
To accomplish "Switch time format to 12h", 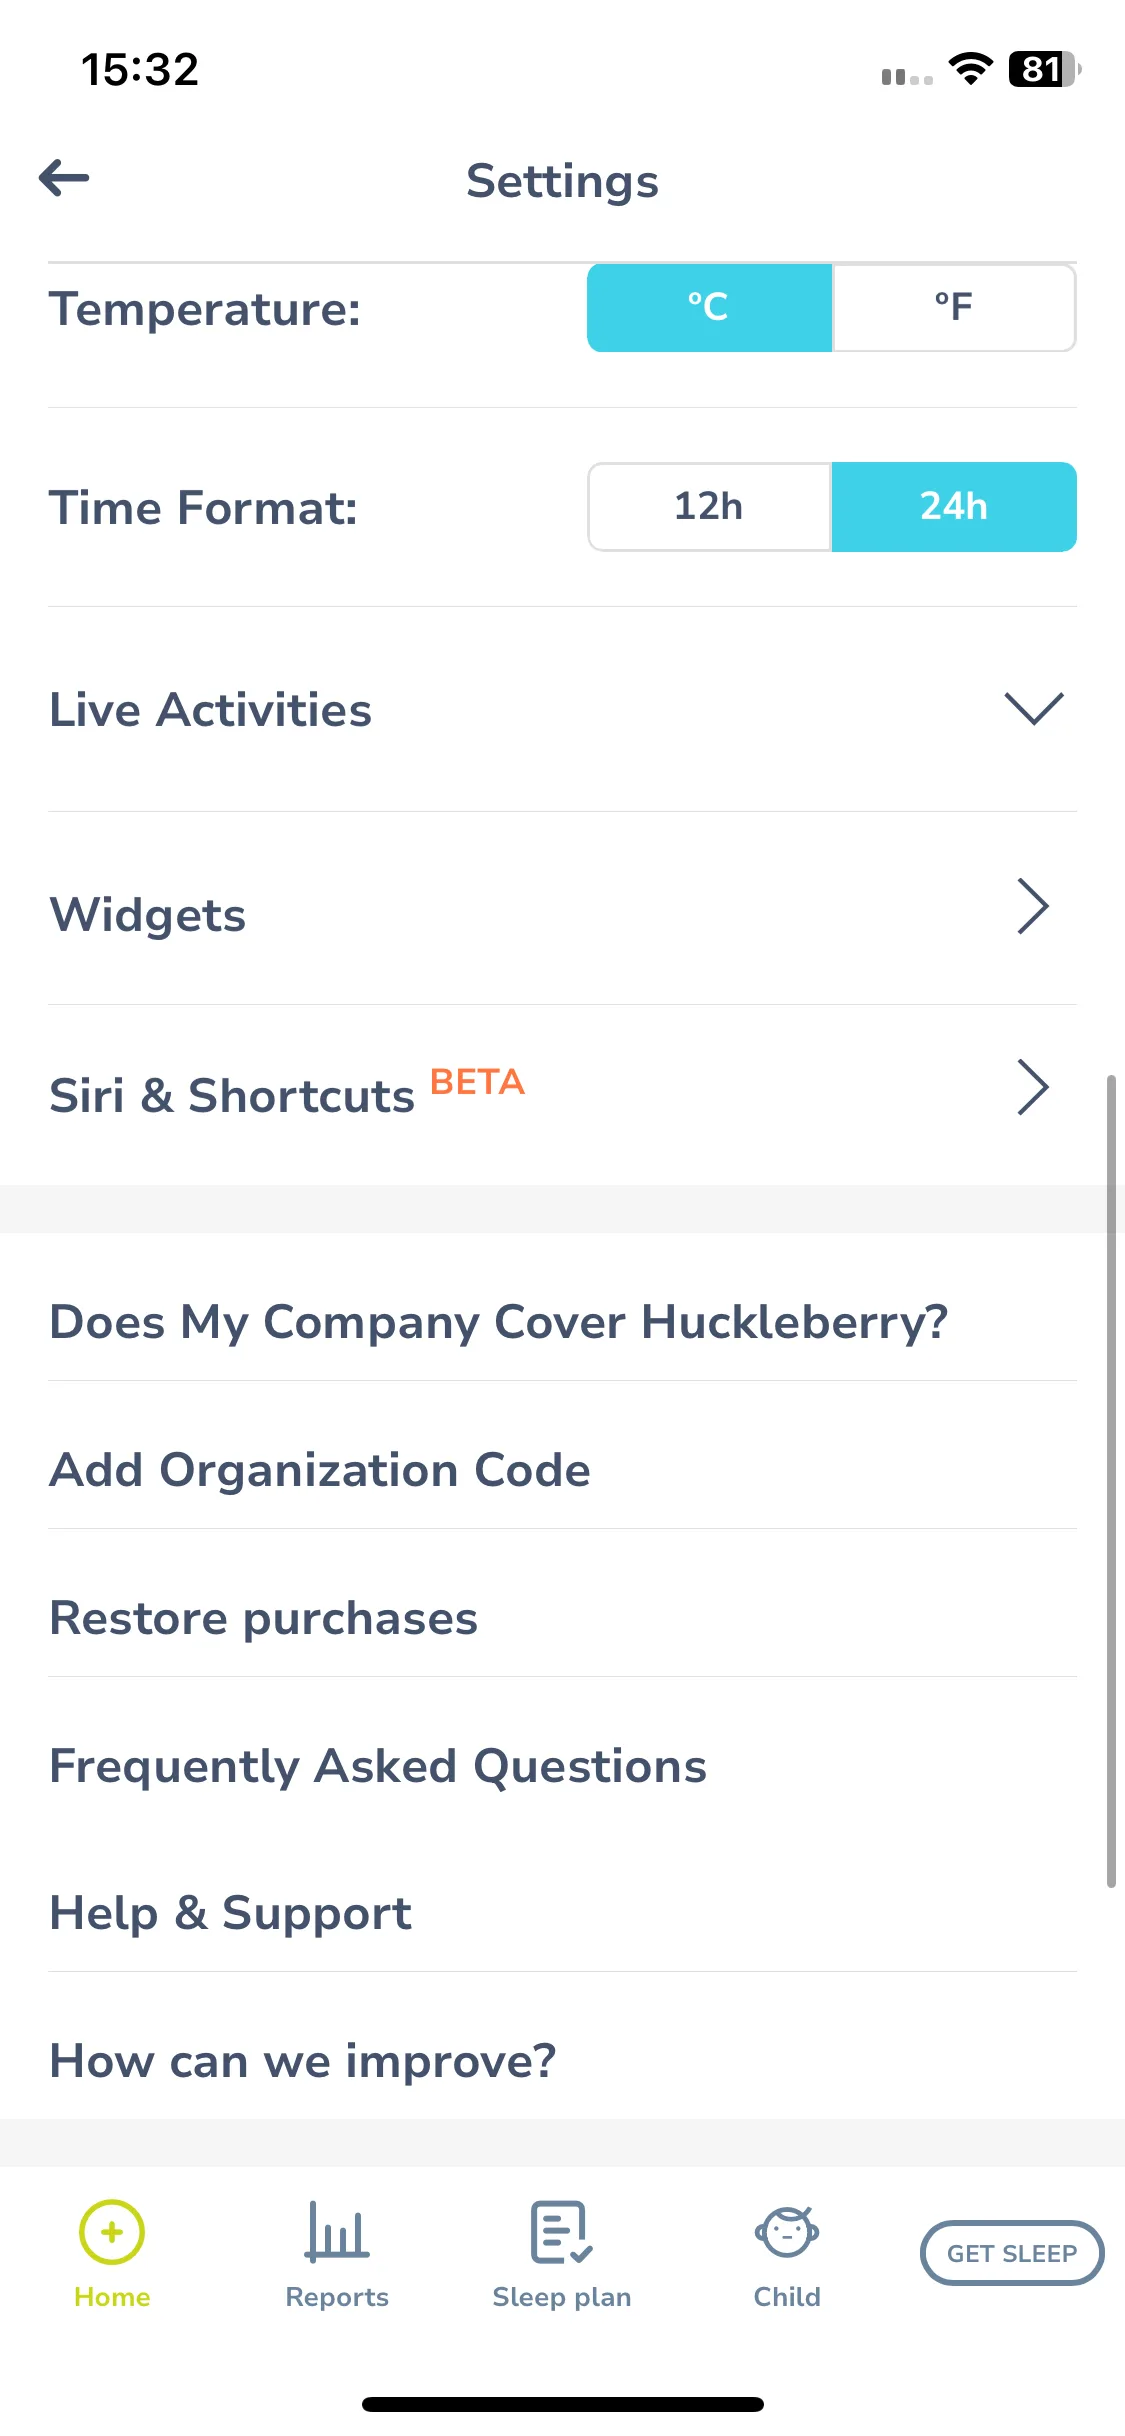I will point(709,507).
